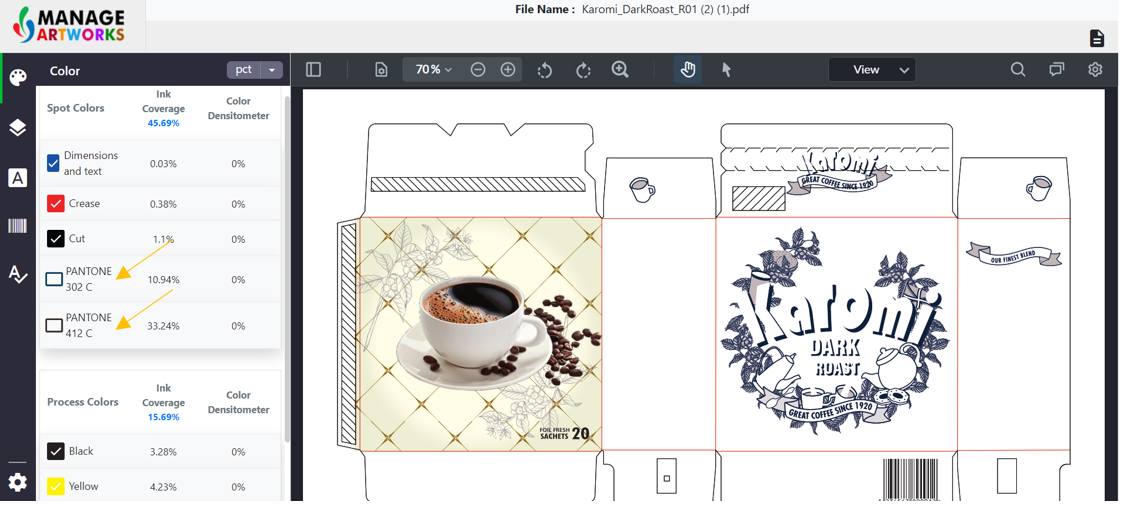Click the Manage Artworks logo

point(69,25)
